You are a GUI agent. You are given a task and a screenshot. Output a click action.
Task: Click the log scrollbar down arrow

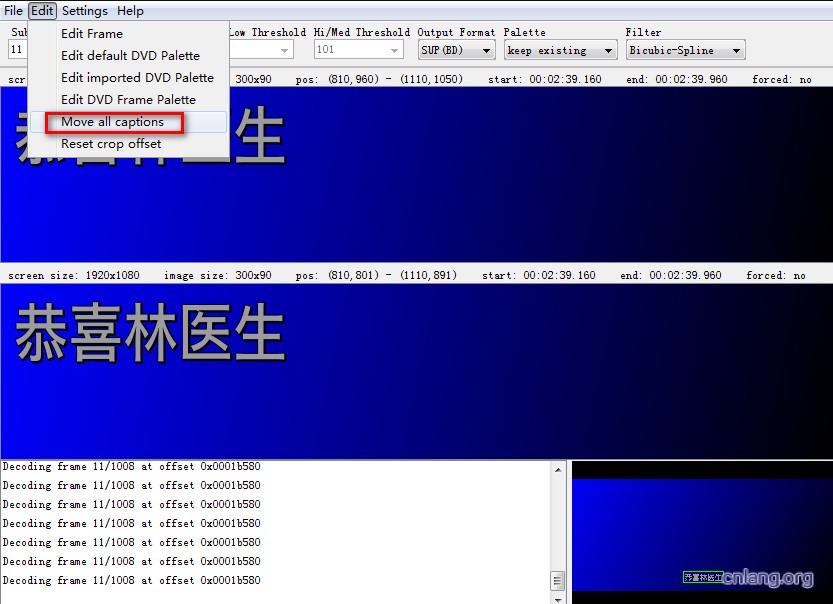(x=558, y=597)
